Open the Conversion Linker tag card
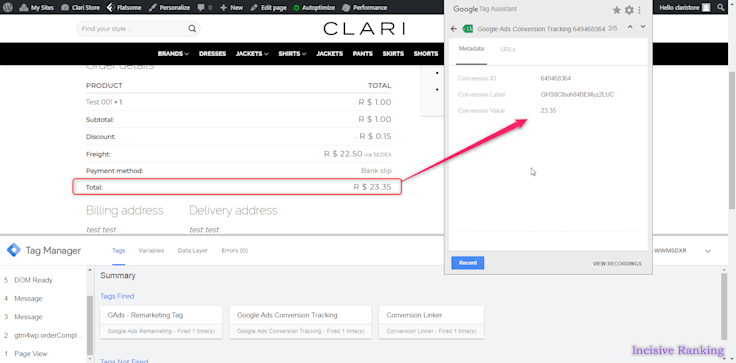 tap(431, 322)
